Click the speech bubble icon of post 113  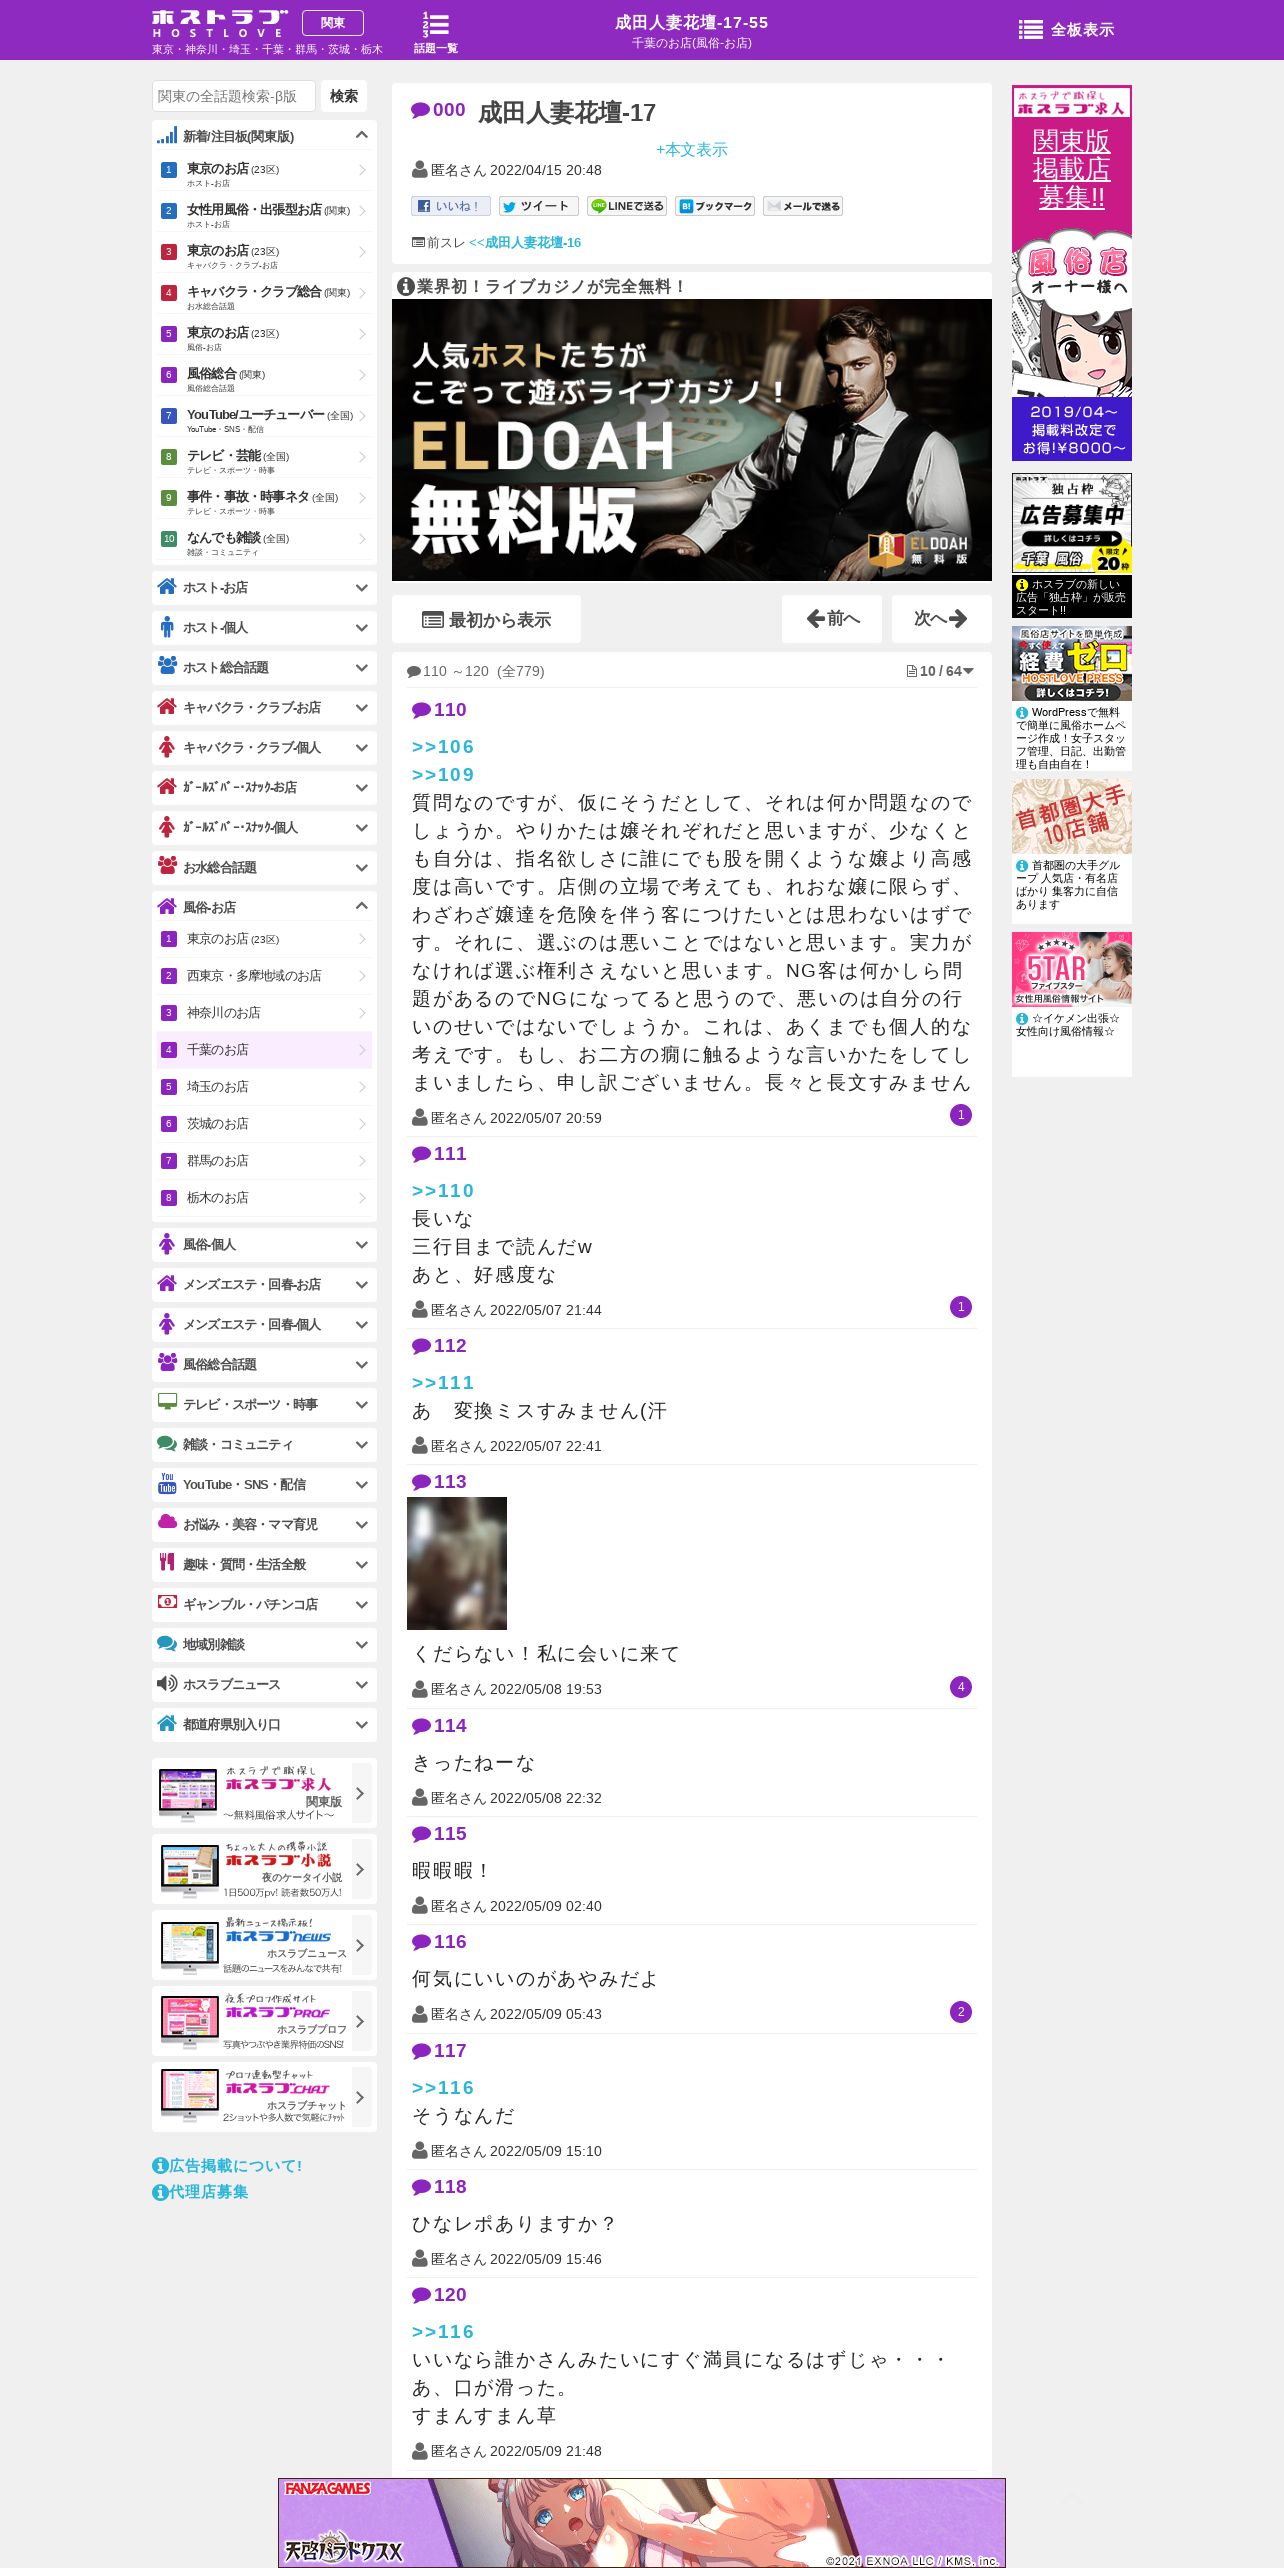(421, 1482)
